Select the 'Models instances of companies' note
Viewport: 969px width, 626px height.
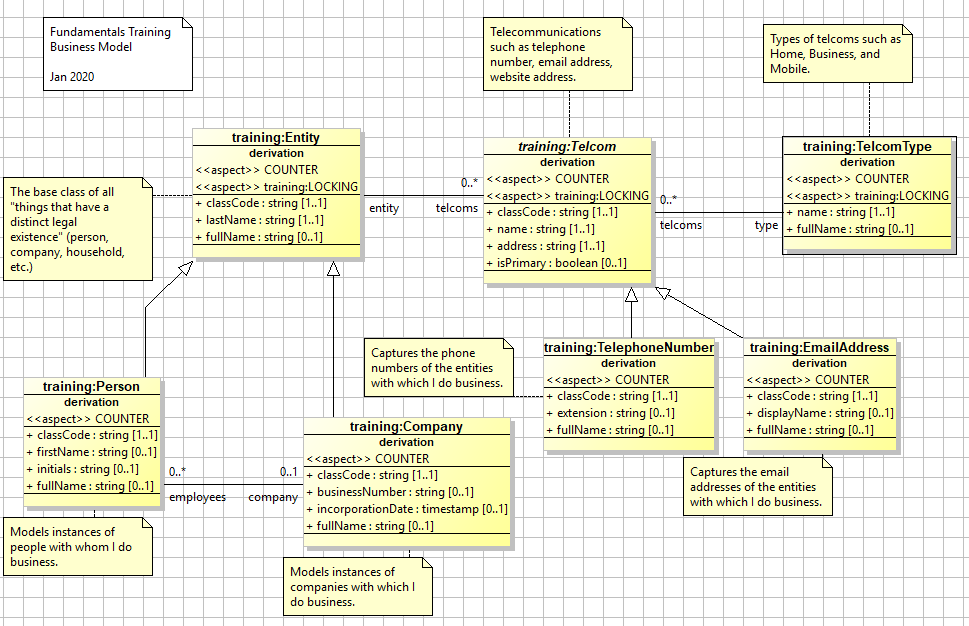point(358,587)
